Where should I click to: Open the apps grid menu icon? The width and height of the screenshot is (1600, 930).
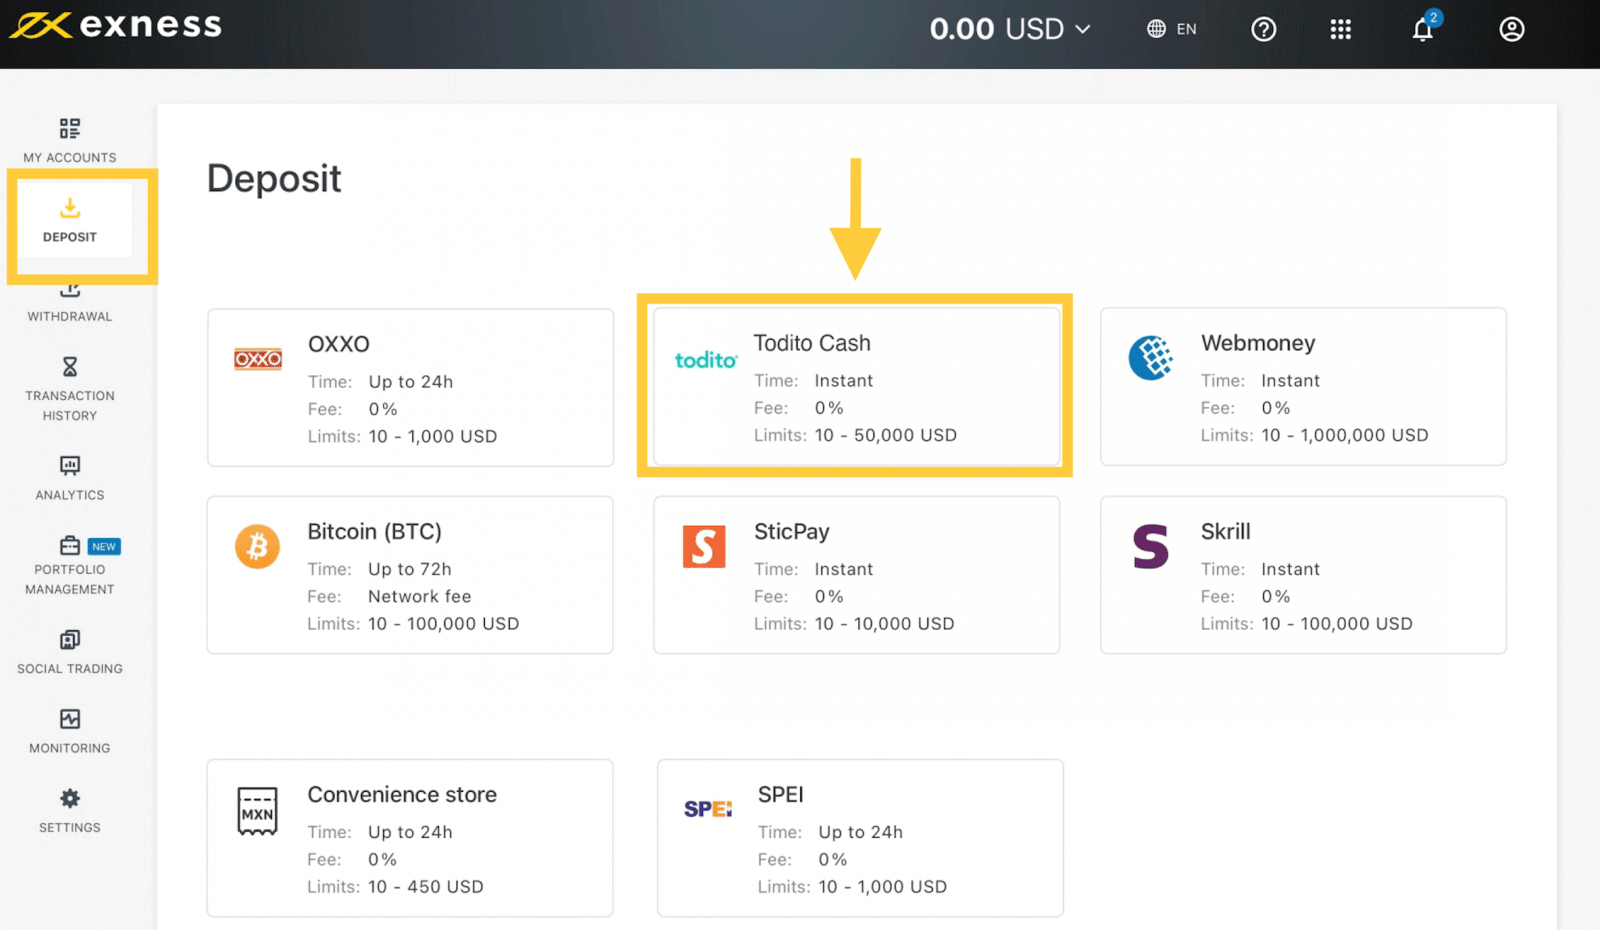tap(1341, 29)
